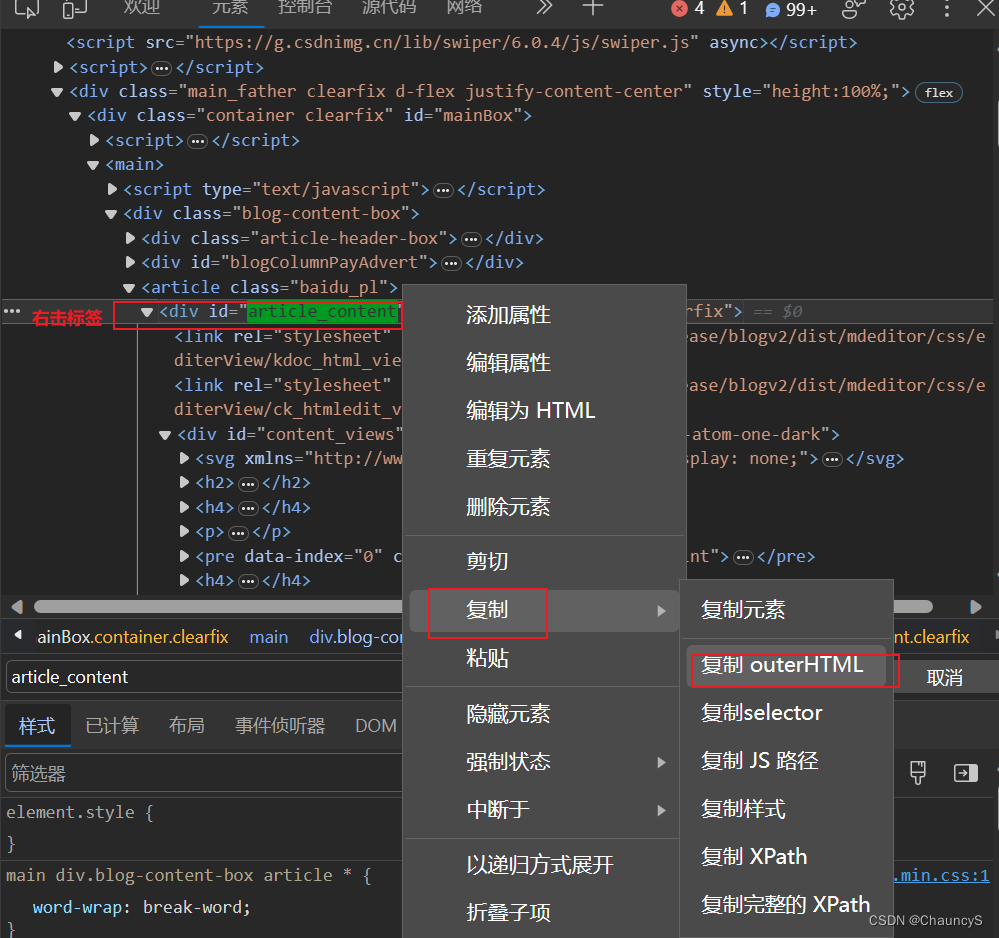
Task: Collapse the mainBox container div
Action: [75, 117]
